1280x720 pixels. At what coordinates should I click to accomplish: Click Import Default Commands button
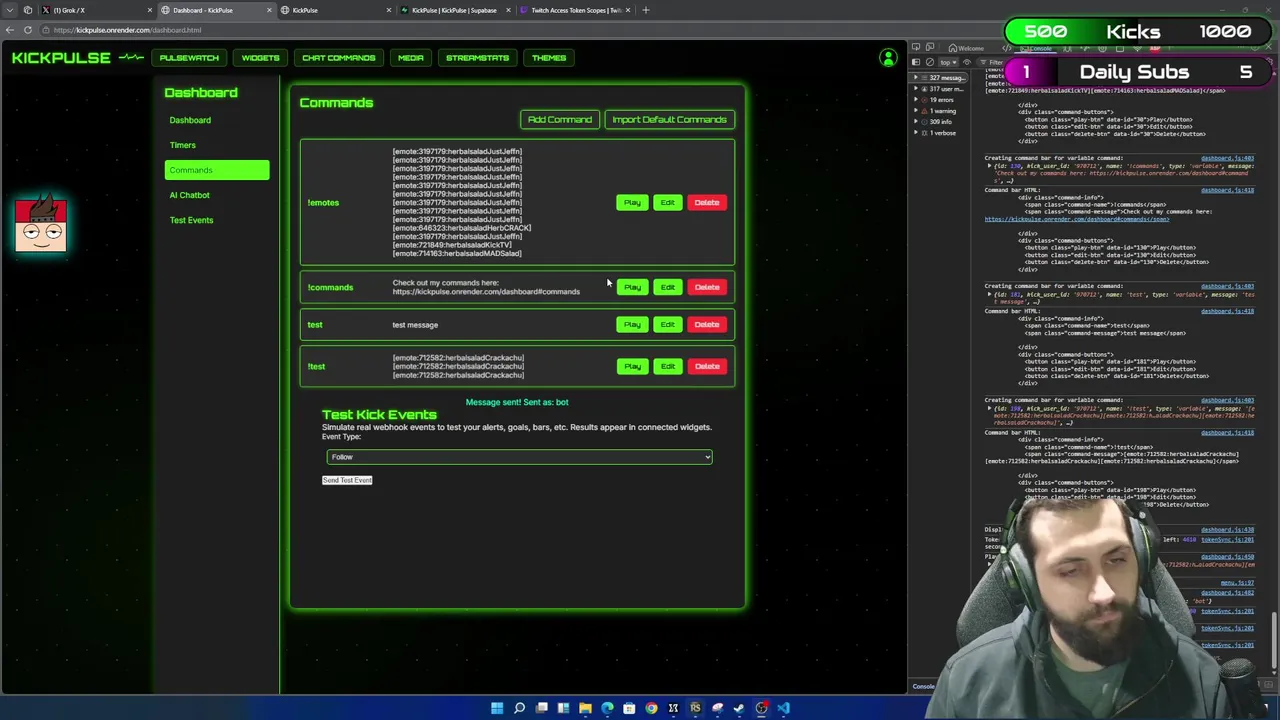[669, 120]
